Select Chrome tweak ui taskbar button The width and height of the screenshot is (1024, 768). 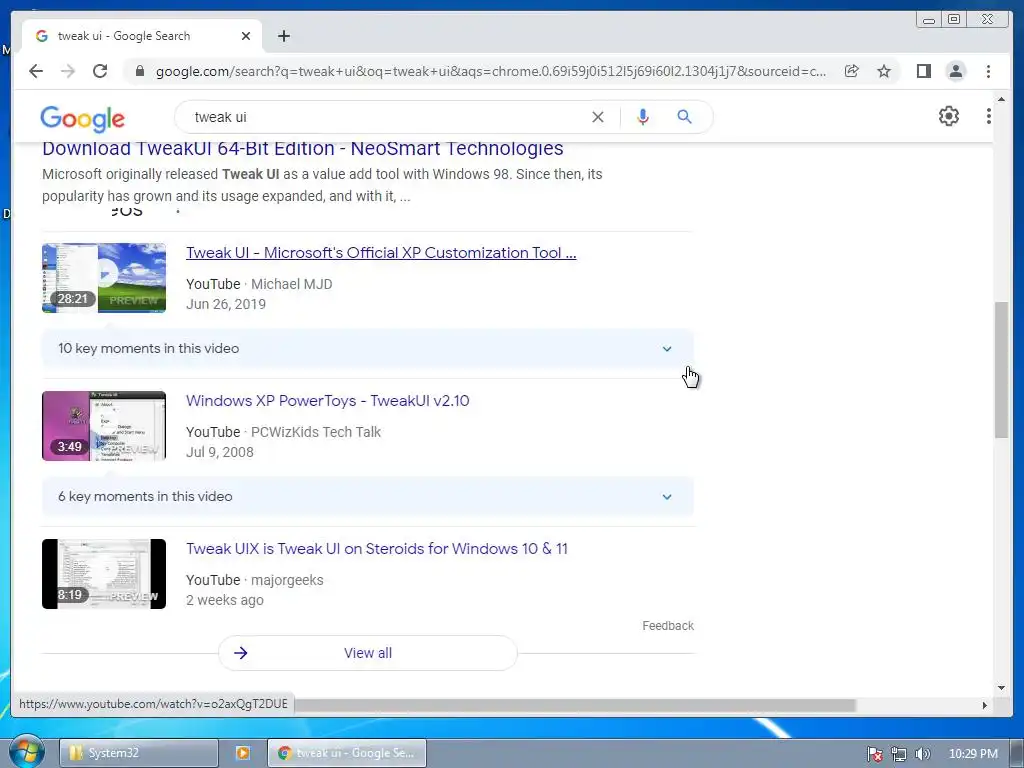coord(347,753)
